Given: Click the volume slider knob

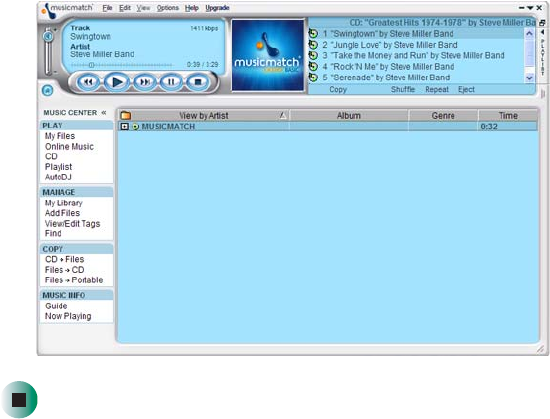Looking at the screenshot, I should (48, 36).
